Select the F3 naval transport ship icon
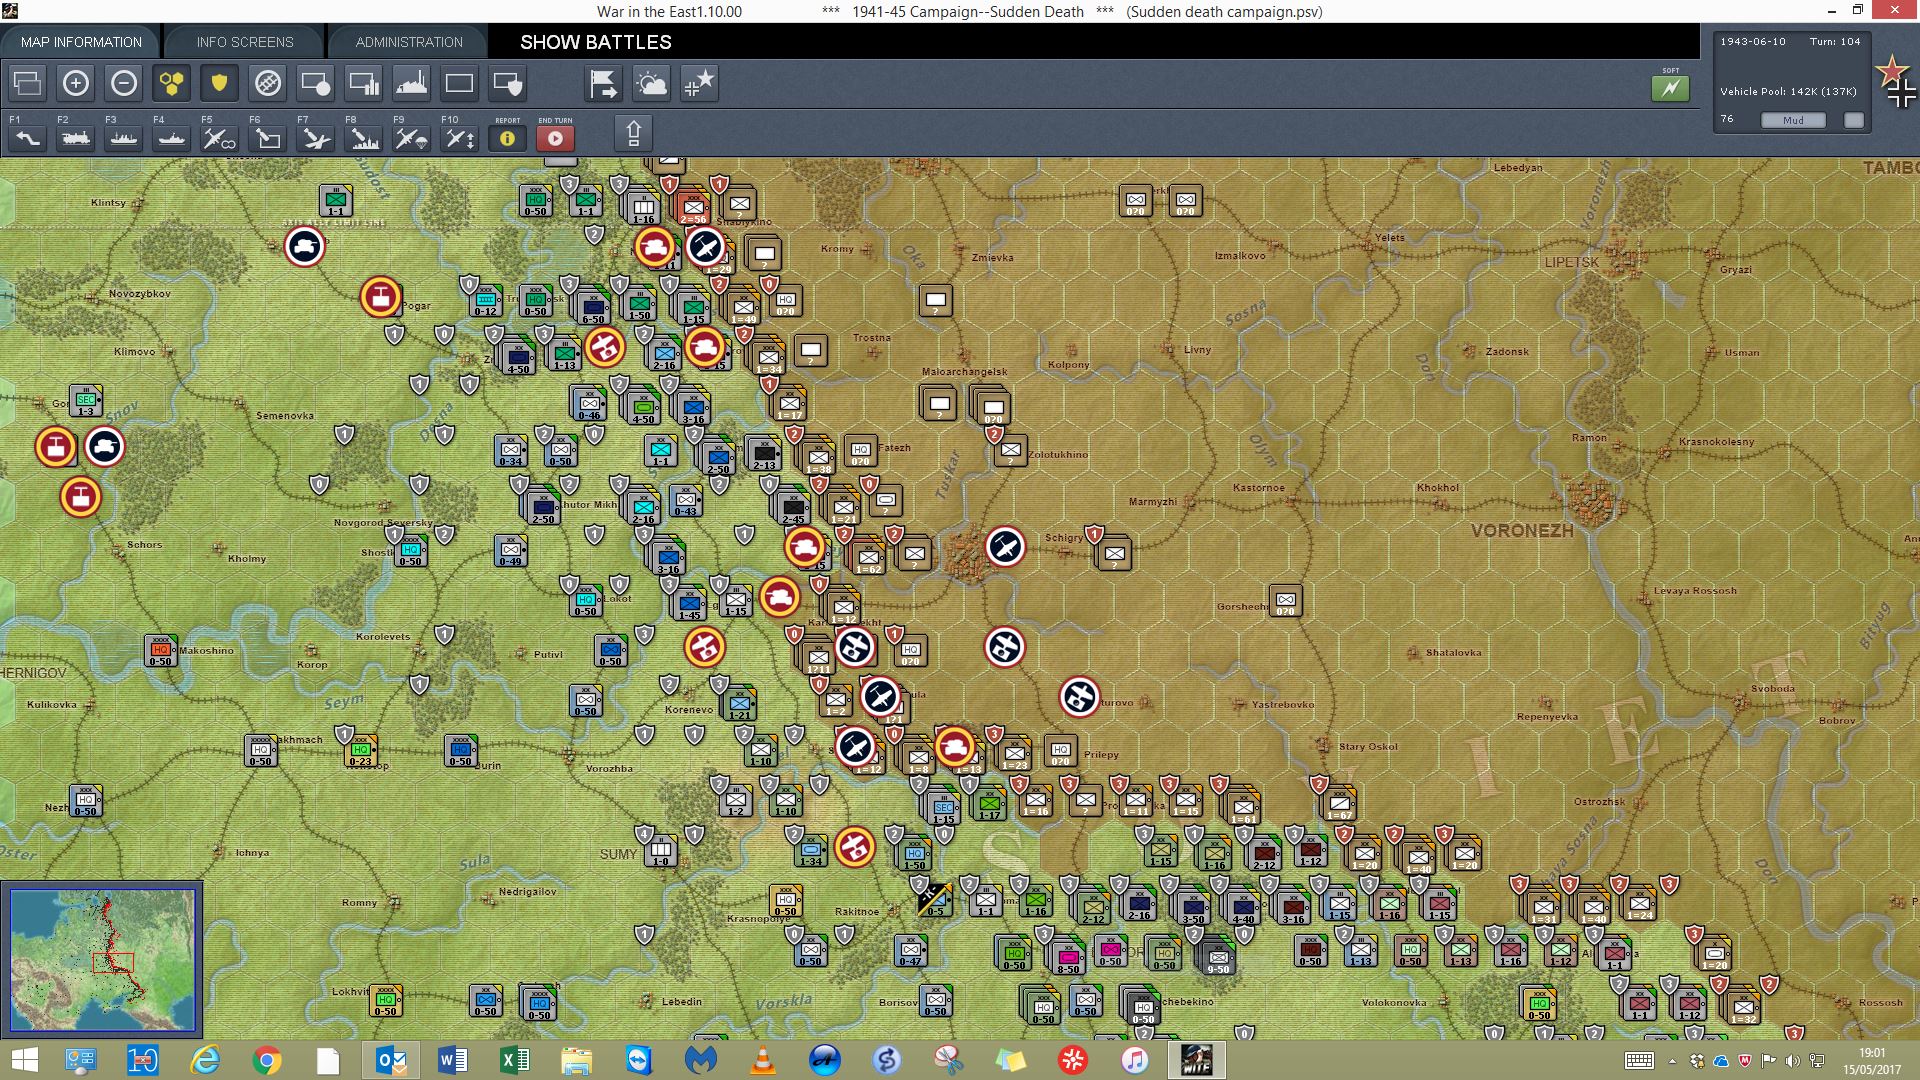 pos(124,137)
